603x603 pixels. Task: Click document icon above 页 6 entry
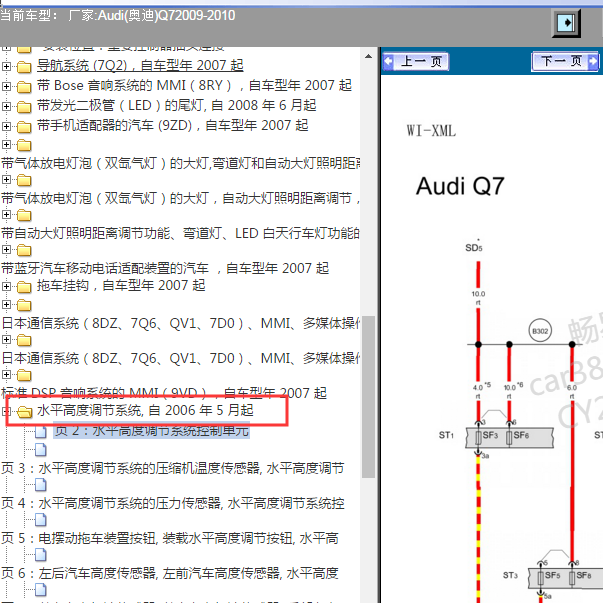pyautogui.click(x=41, y=555)
